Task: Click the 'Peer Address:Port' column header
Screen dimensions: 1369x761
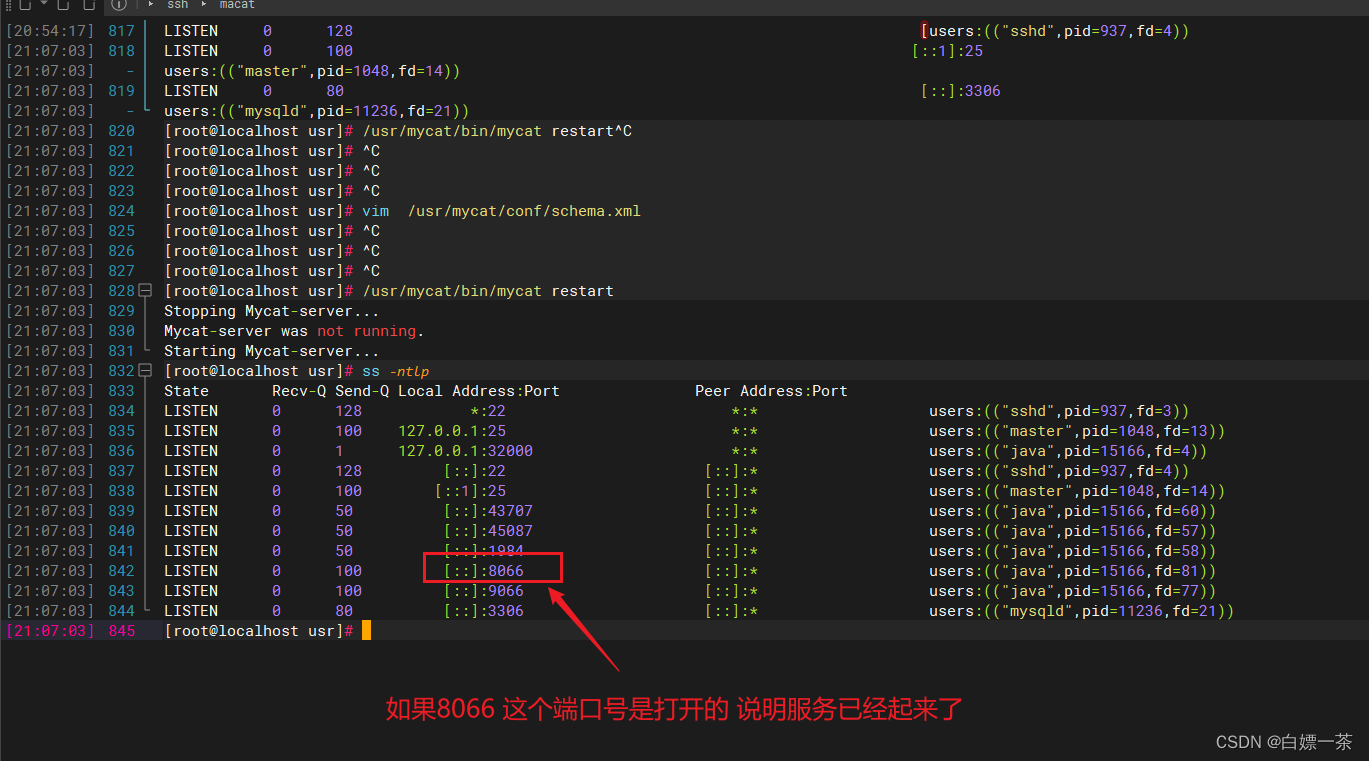Action: tap(771, 391)
